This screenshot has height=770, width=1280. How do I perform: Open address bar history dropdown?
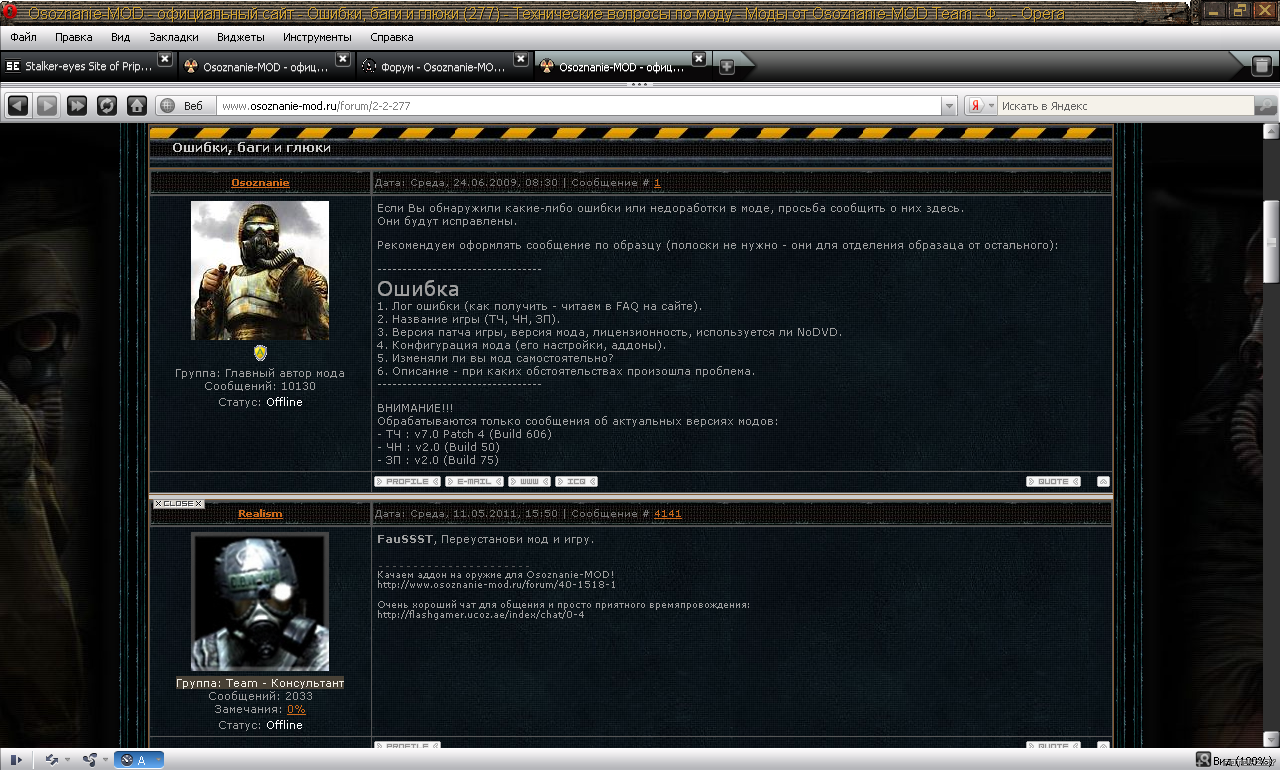949,106
